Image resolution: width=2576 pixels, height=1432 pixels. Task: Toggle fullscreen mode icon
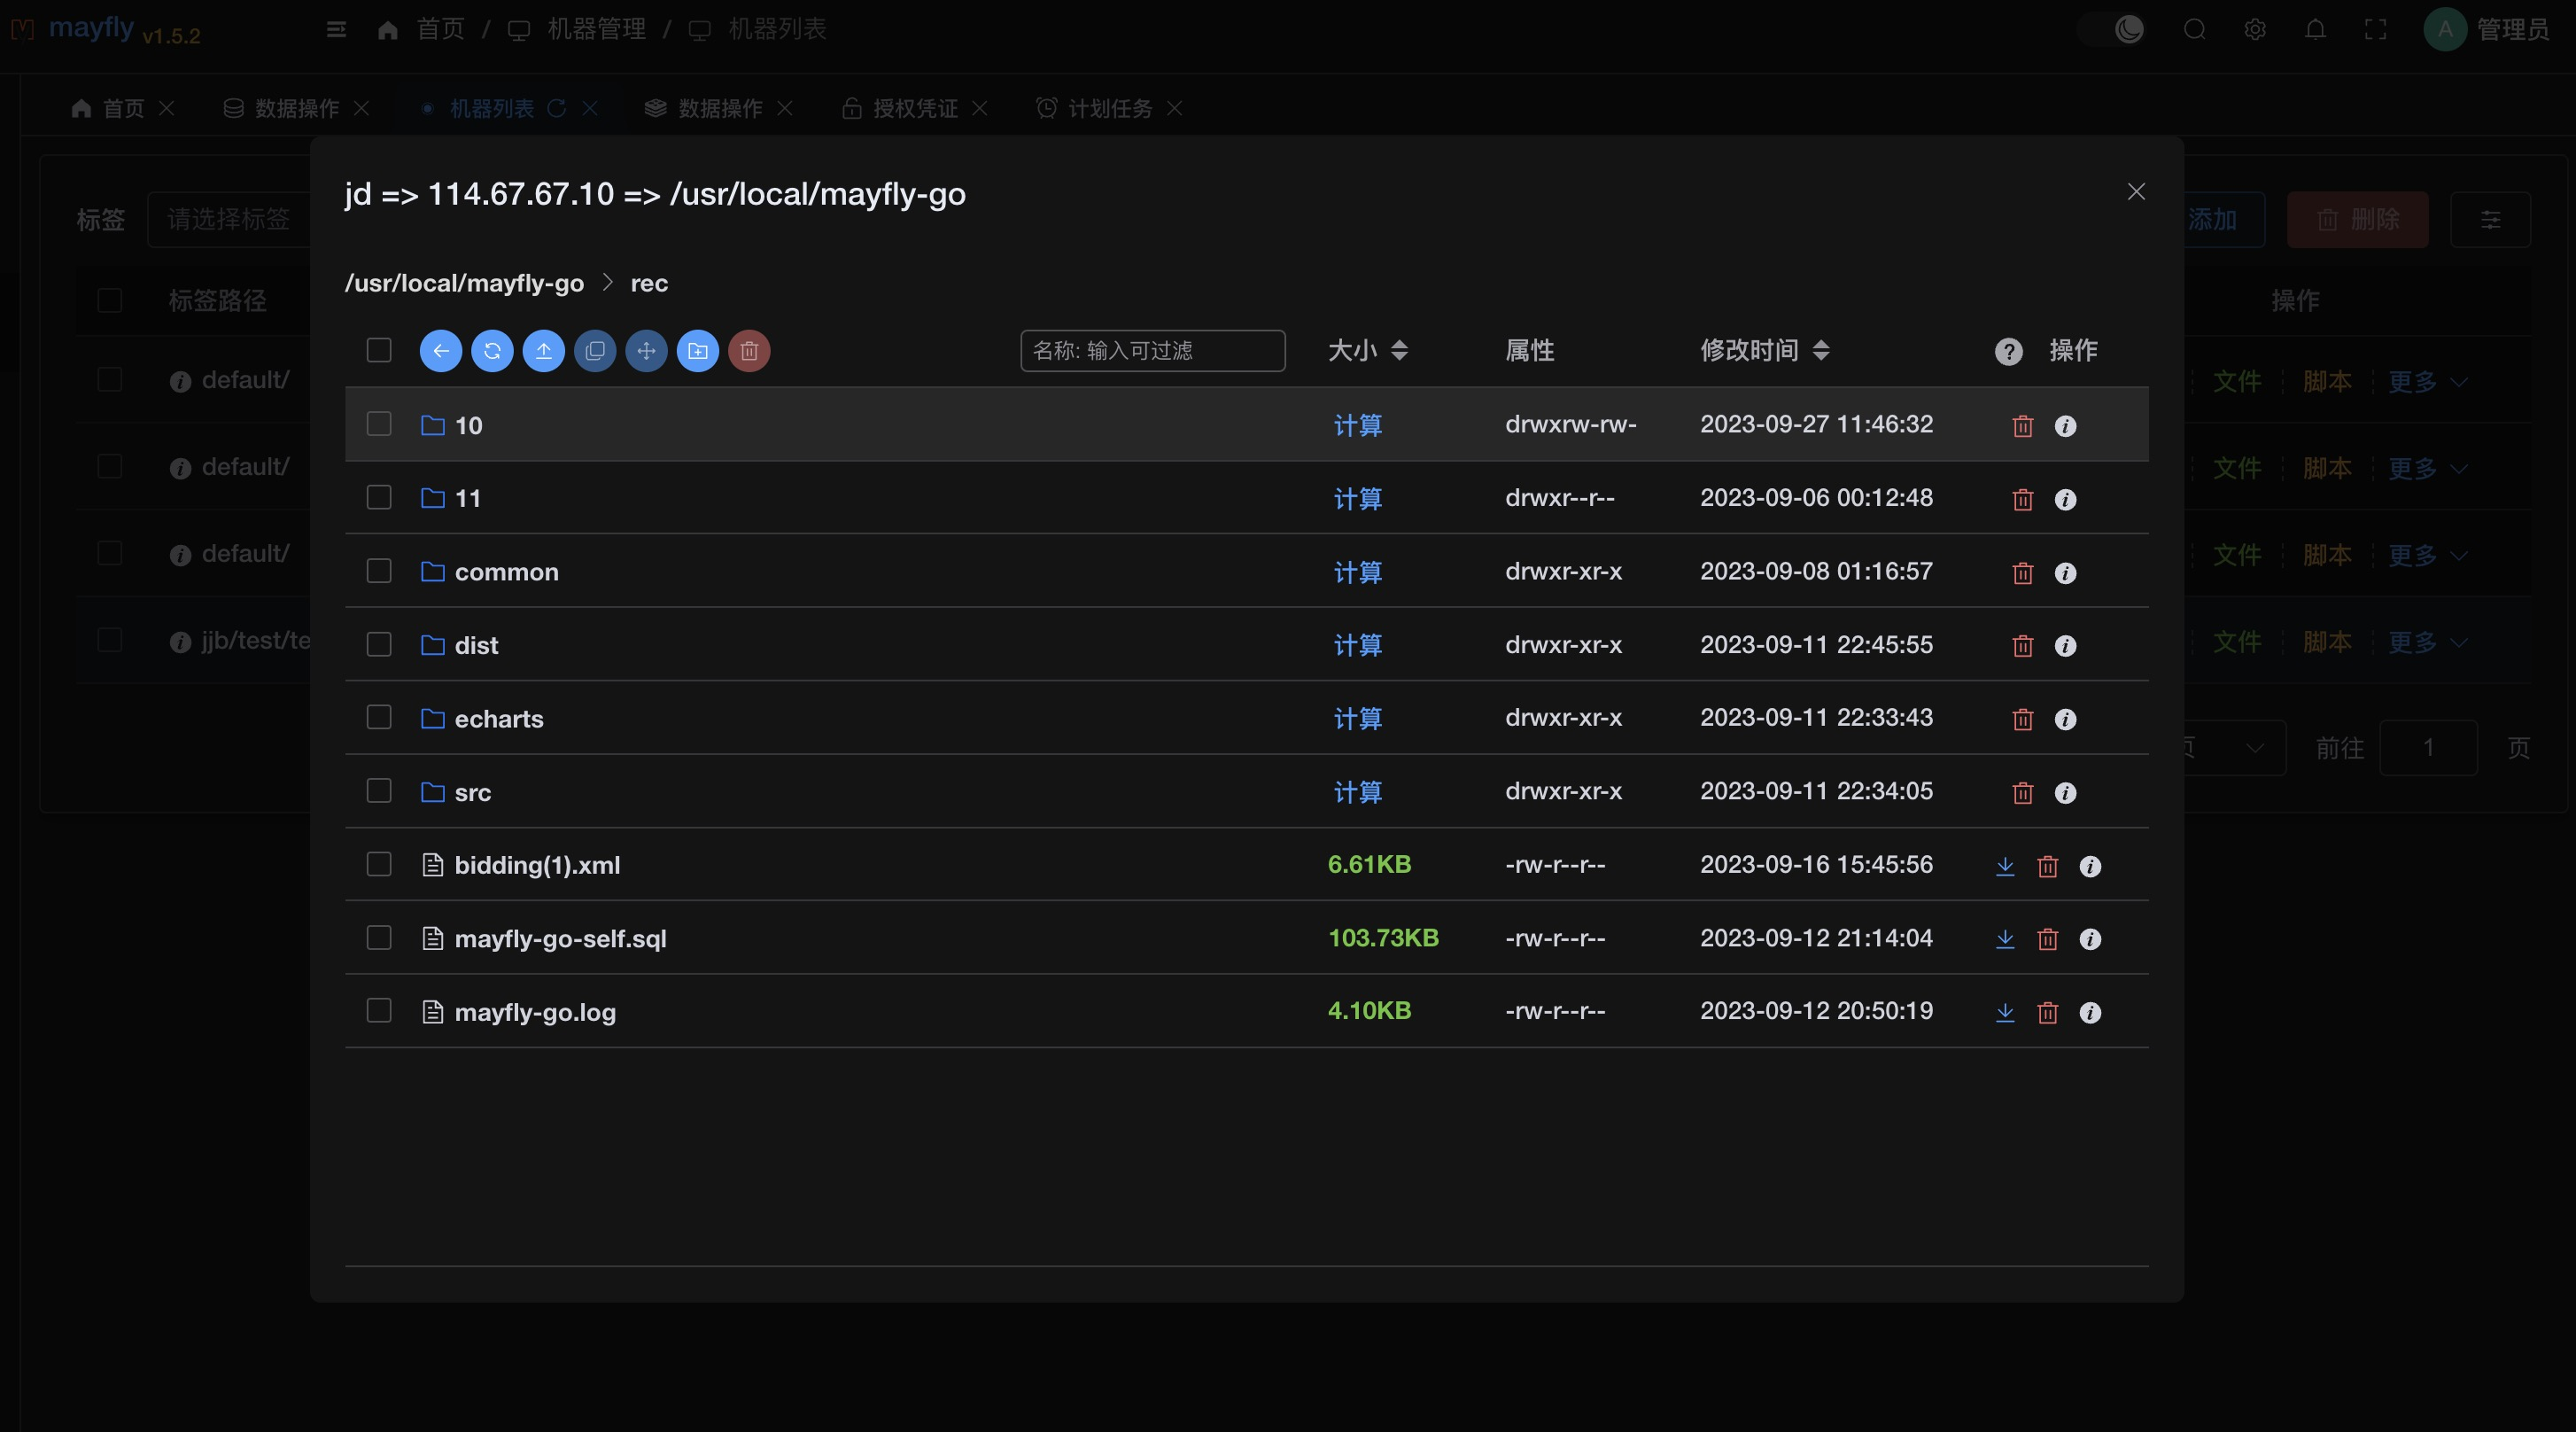coord(2375,29)
